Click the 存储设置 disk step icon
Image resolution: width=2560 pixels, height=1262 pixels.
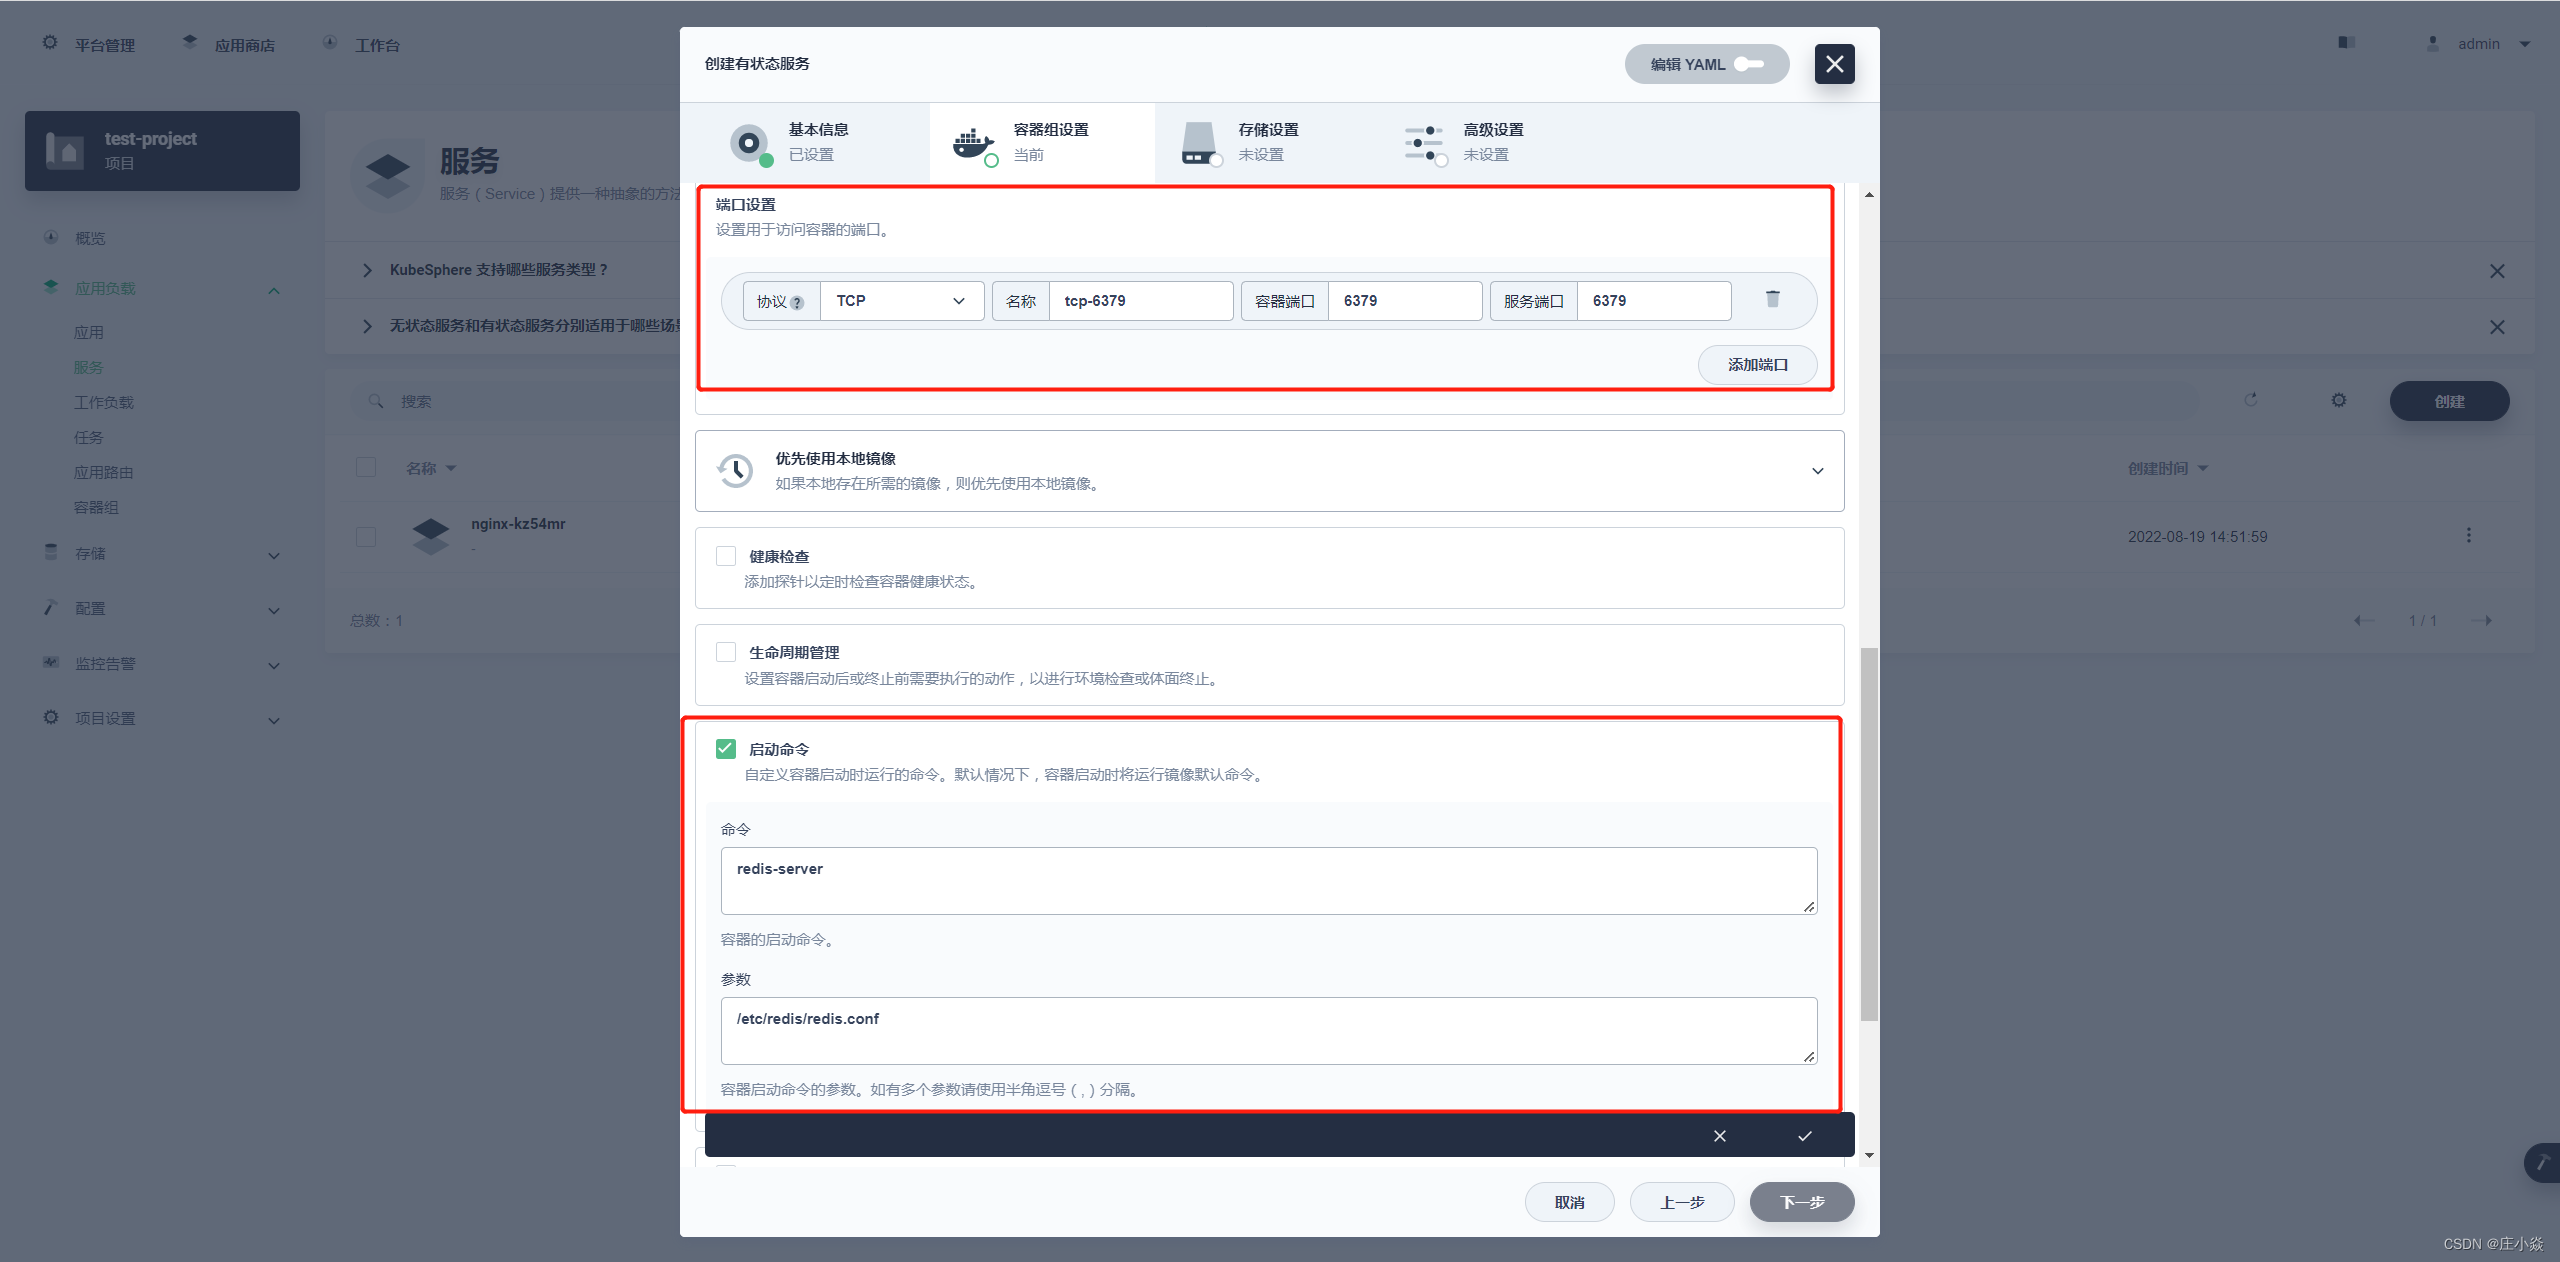1198,143
